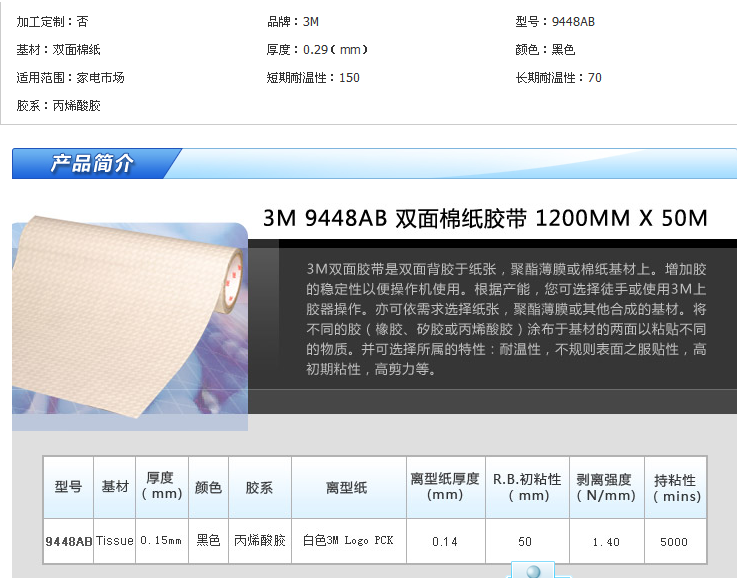The width and height of the screenshot is (737, 578).
Task: Click the 5000 holding power cell
Action: pos(675,541)
